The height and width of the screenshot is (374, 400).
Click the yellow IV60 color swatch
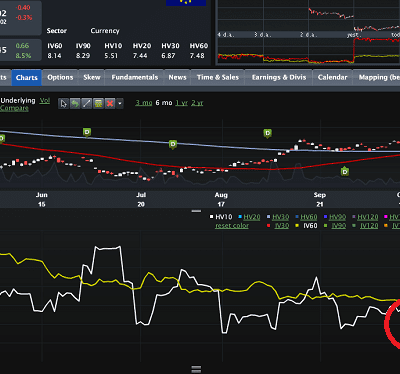[x=297, y=226]
